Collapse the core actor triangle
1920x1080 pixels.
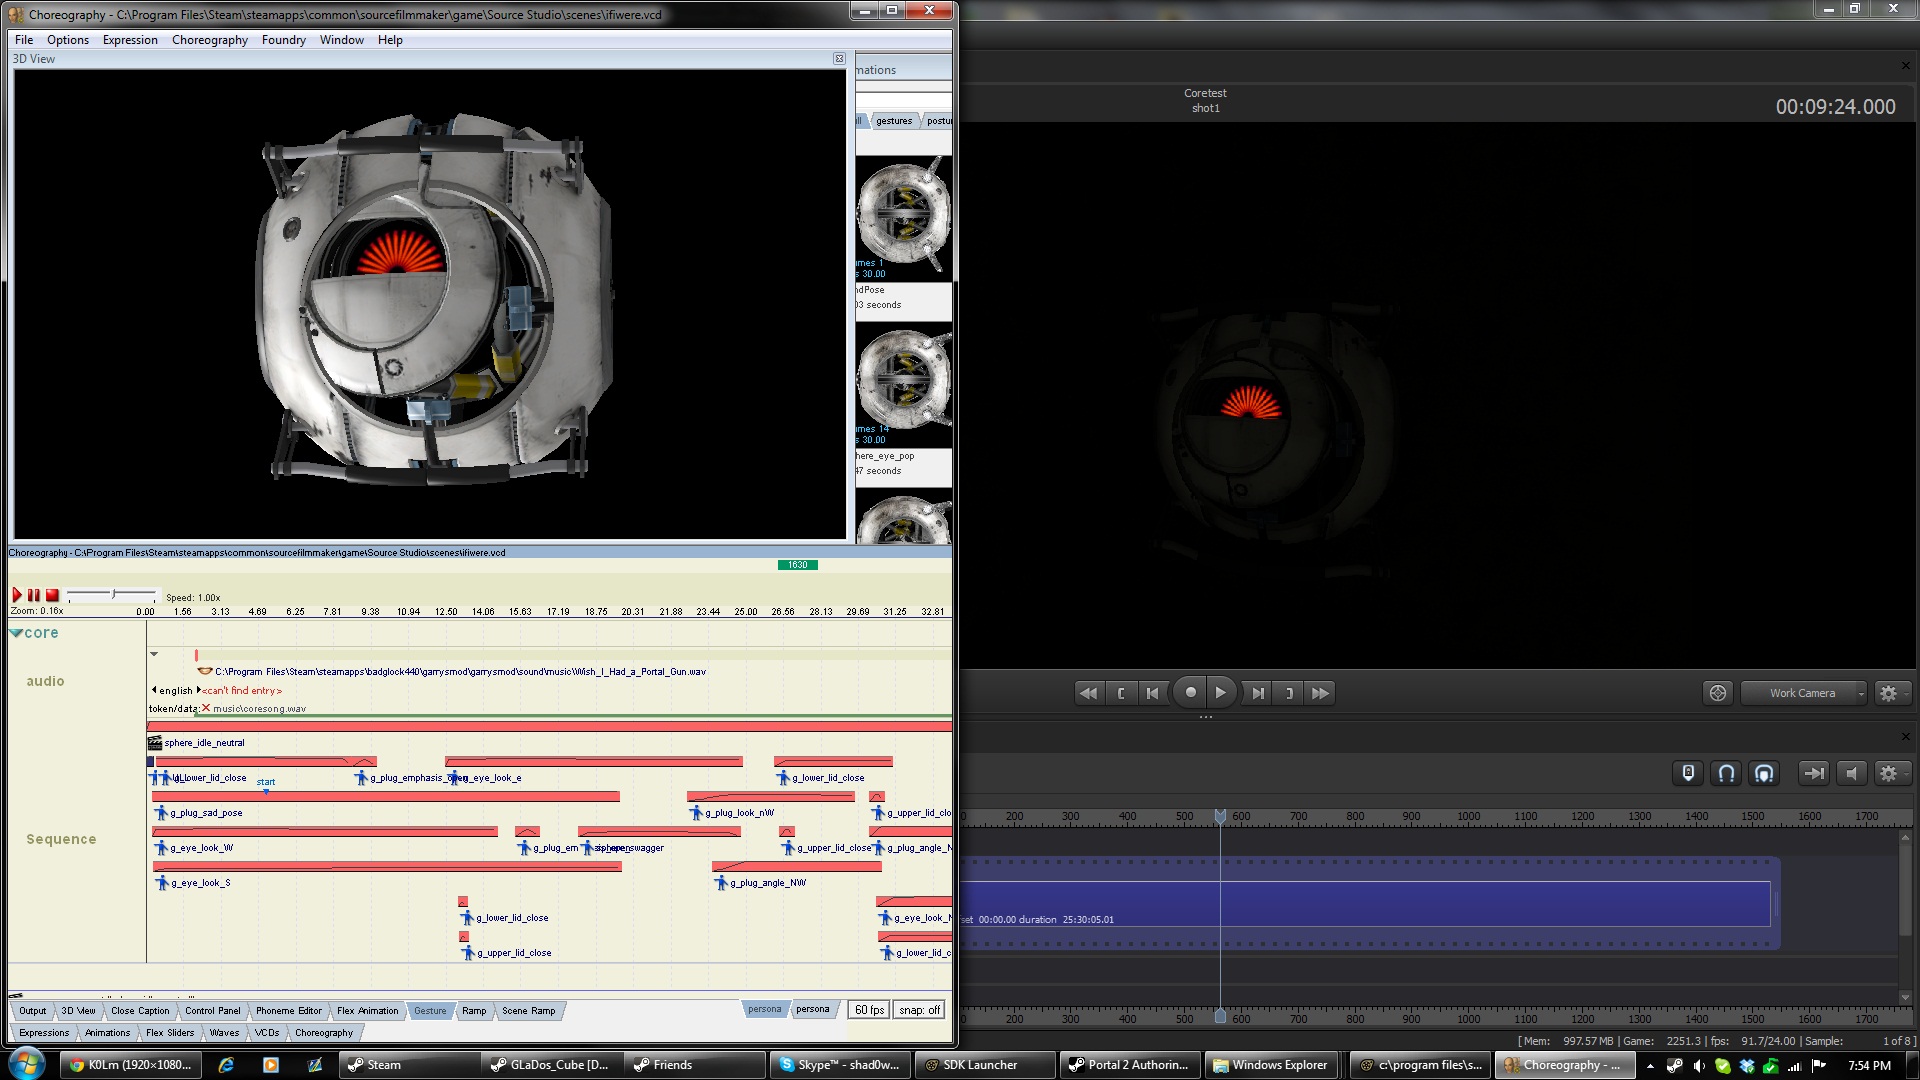16,633
